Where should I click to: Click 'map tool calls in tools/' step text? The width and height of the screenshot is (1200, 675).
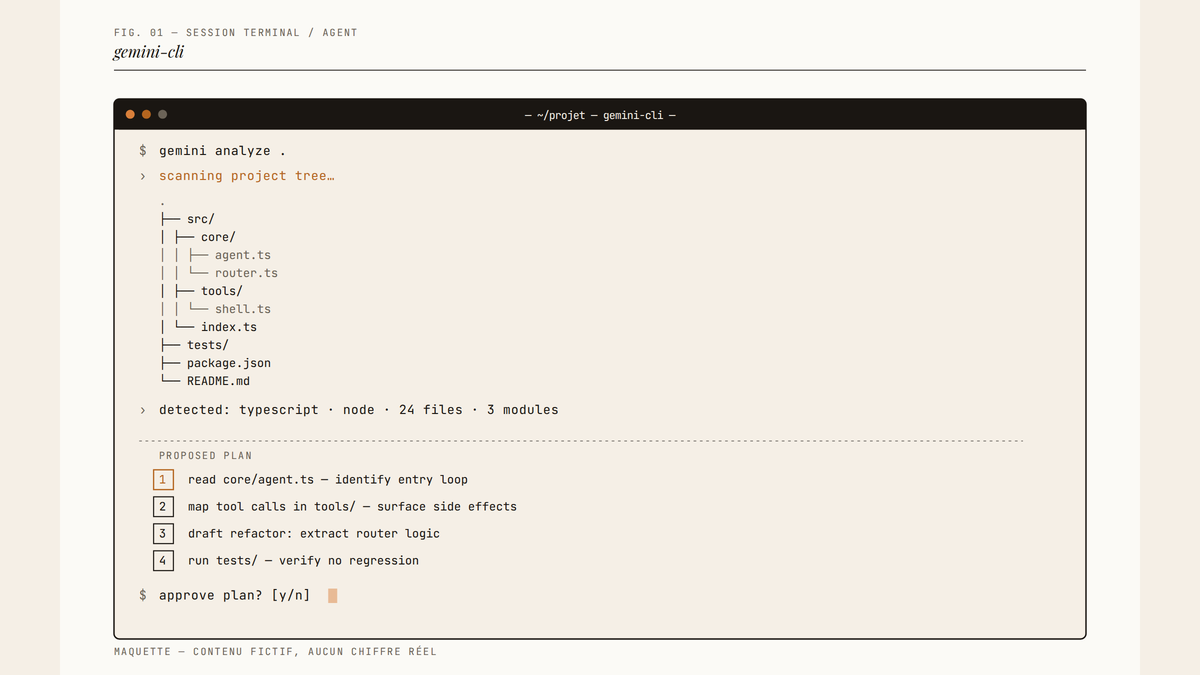tap(352, 507)
